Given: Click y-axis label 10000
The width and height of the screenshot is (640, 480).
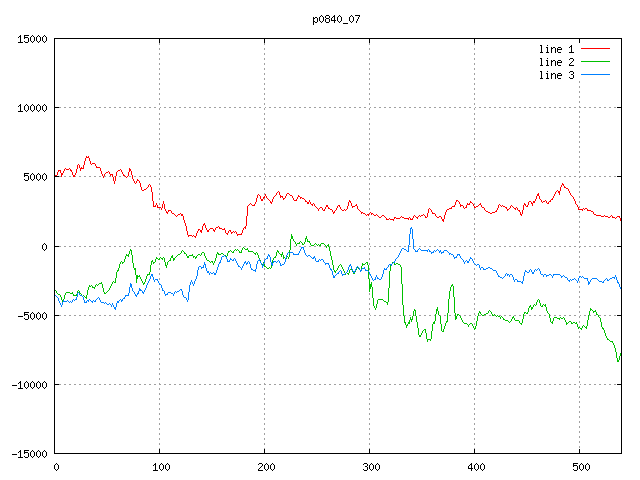Looking at the screenshot, I should coord(32,108).
